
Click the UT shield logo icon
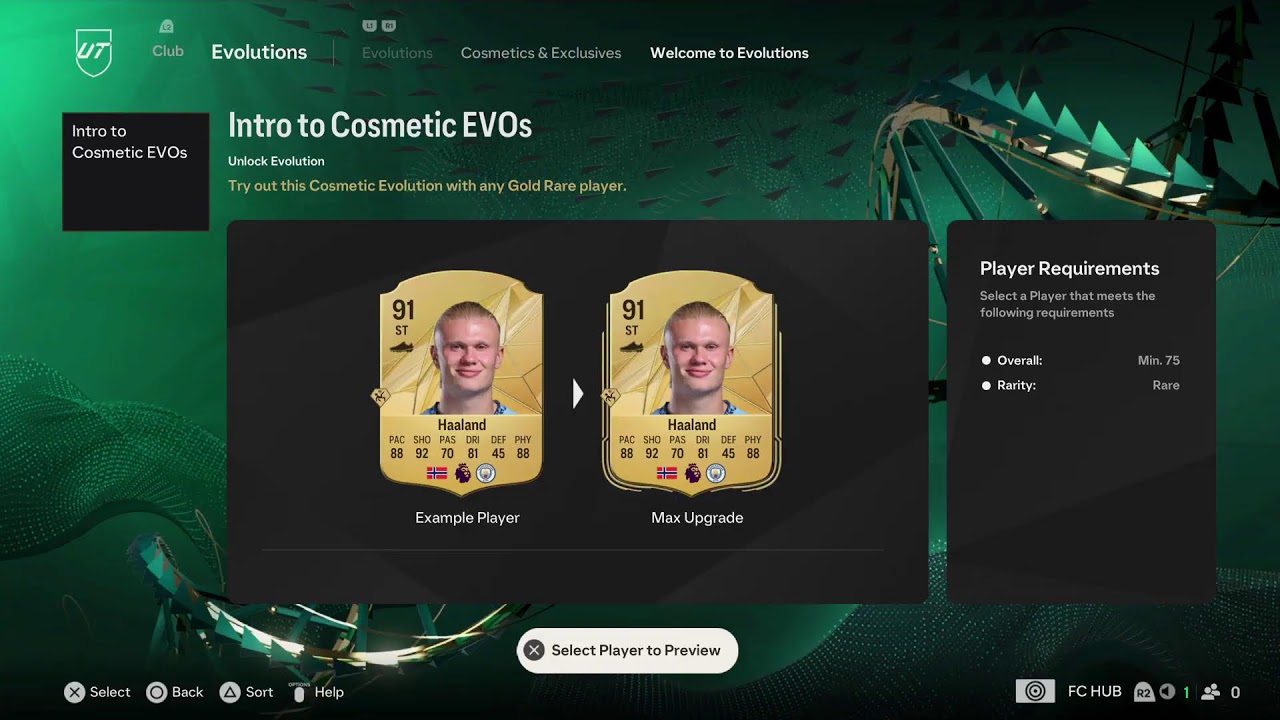94,52
